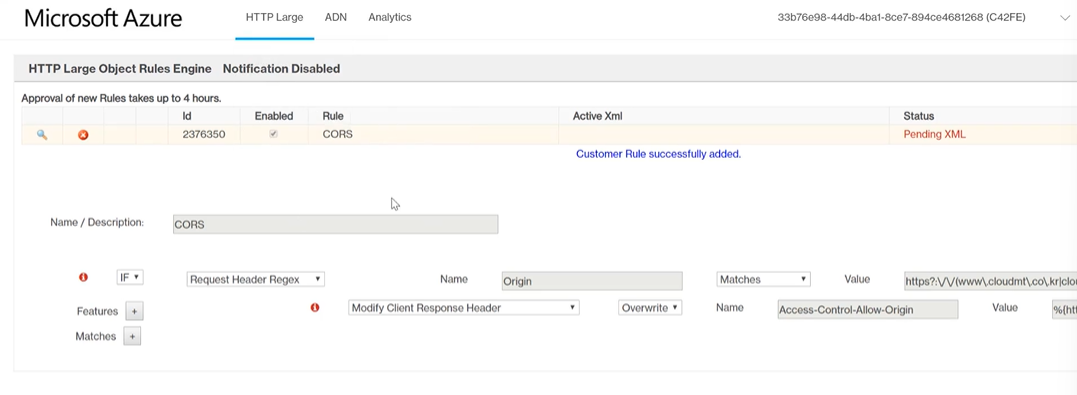Click the magnifier icon for CORS rule
This screenshot has height=395, width=1077.
[x=42, y=135]
